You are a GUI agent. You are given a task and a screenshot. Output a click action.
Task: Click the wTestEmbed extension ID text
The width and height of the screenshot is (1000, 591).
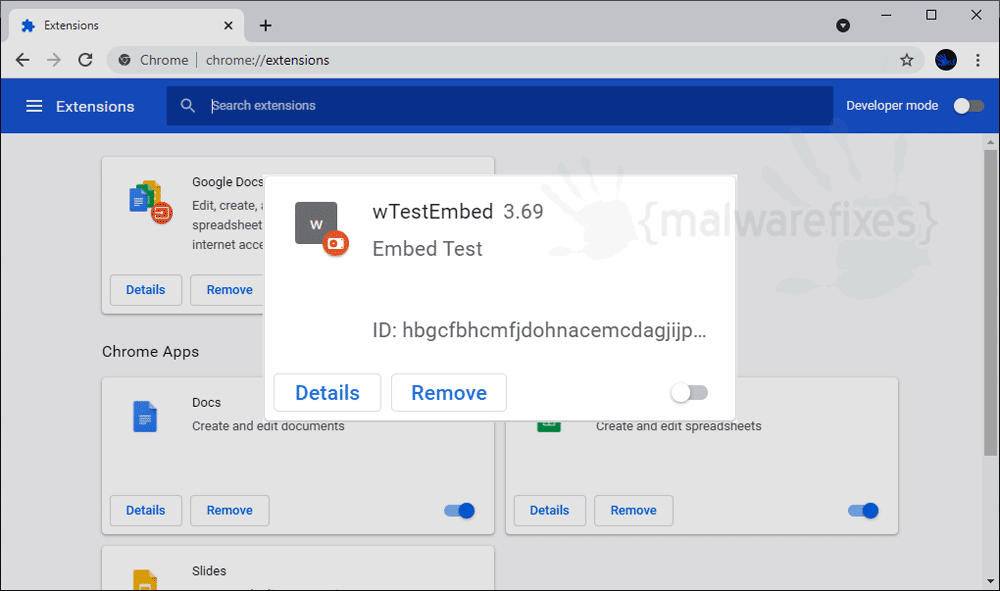[x=539, y=330]
